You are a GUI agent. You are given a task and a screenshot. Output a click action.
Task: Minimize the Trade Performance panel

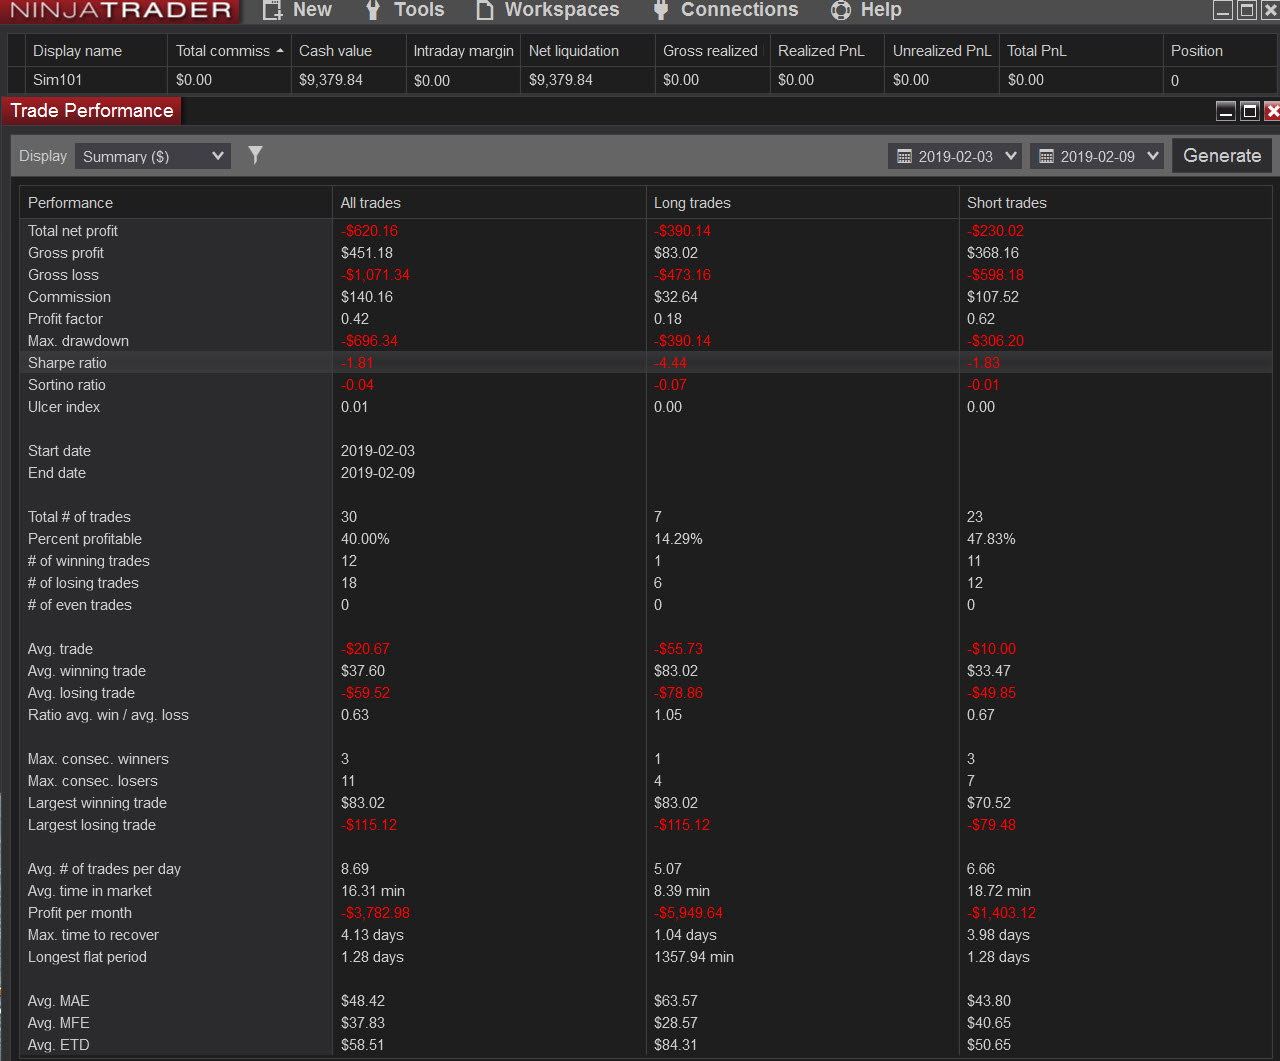click(x=1226, y=111)
